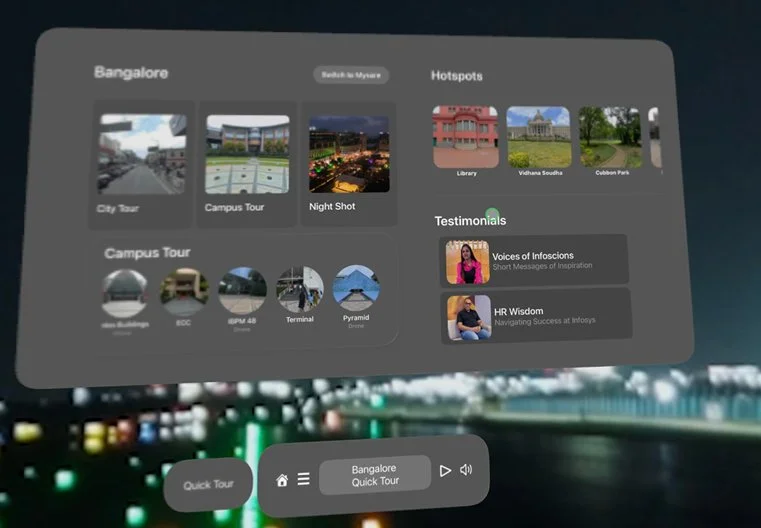Viewport: 761px width, 528px height.
Task: Select the Vidhana Soudha hotspot thumbnail
Action: (x=539, y=137)
